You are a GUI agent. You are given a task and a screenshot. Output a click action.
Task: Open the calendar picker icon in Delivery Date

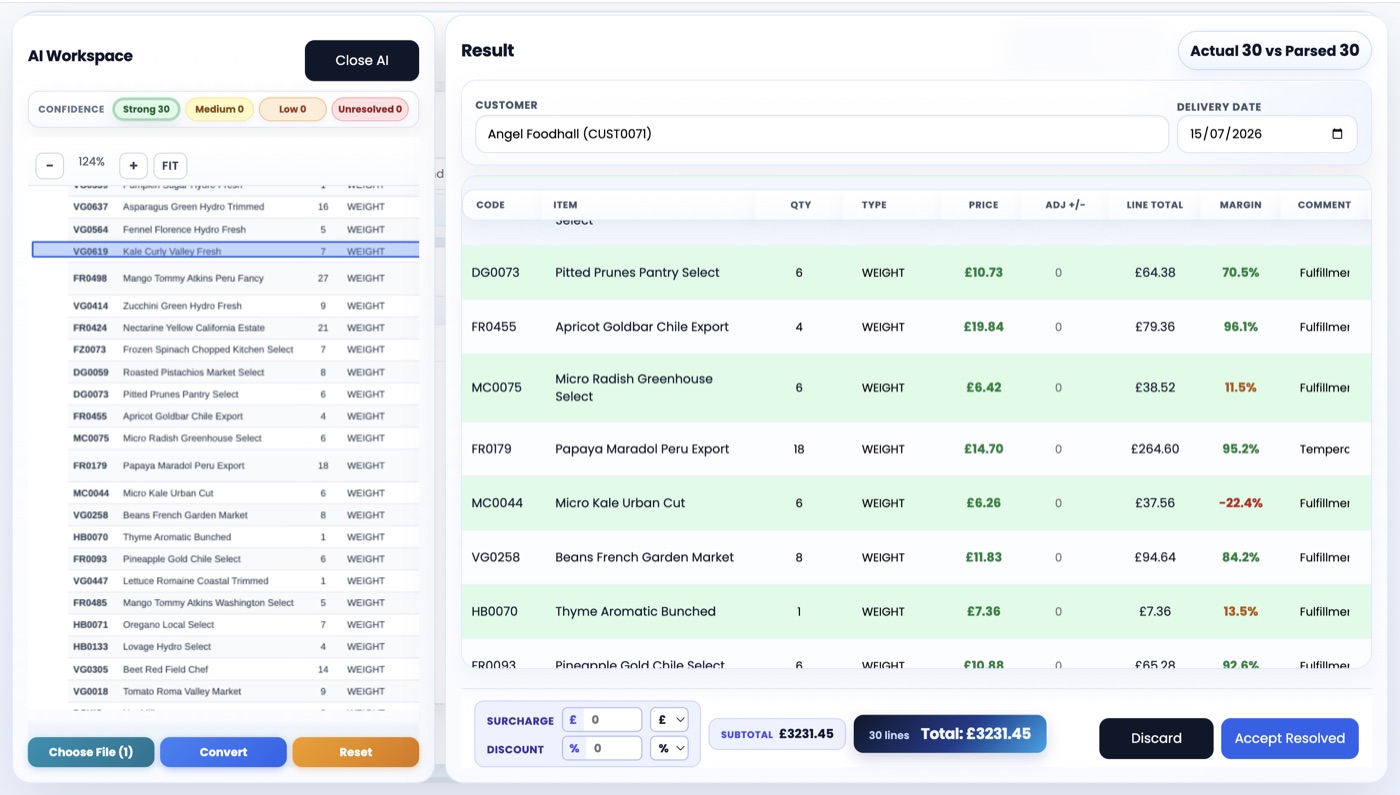1337,134
